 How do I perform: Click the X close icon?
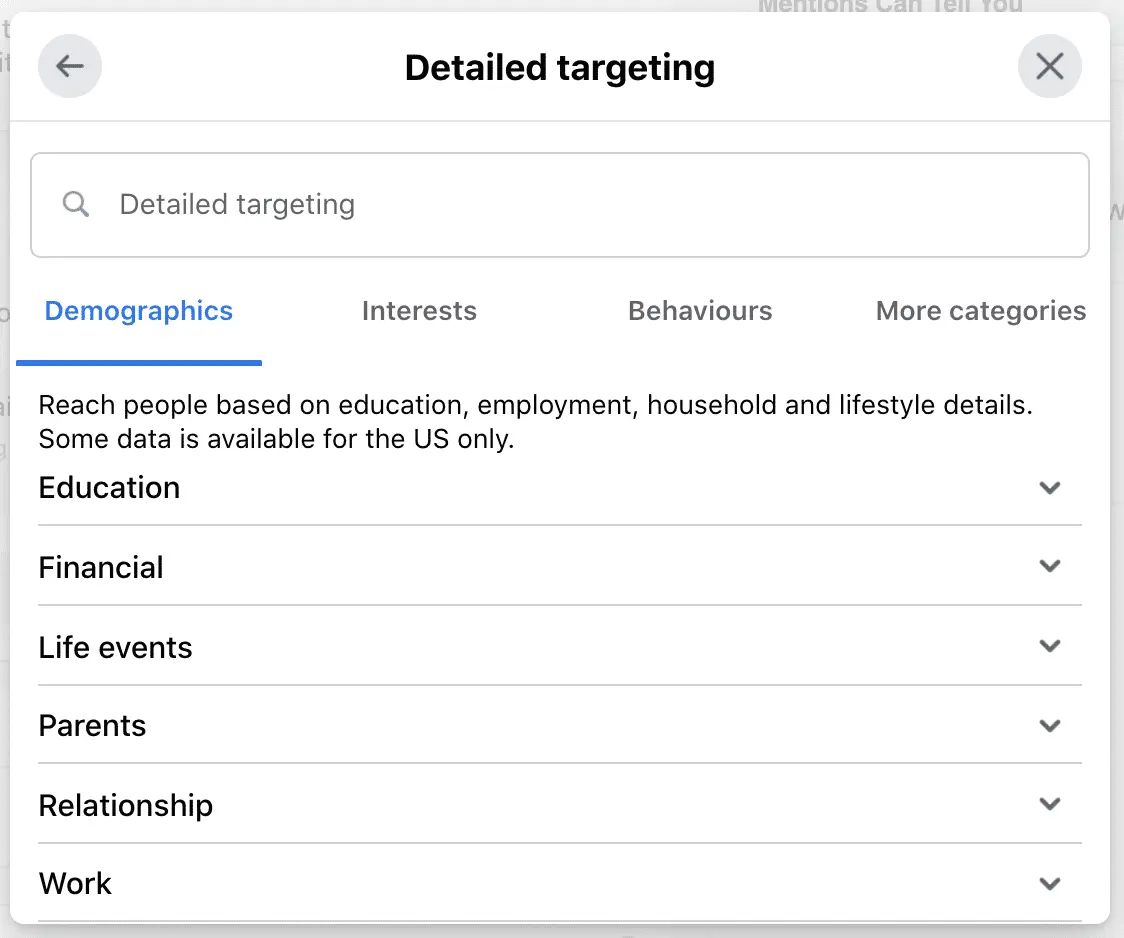1049,65
